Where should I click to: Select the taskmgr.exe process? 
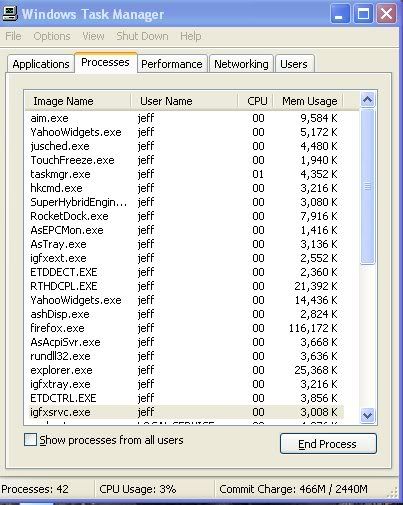tap(185, 174)
